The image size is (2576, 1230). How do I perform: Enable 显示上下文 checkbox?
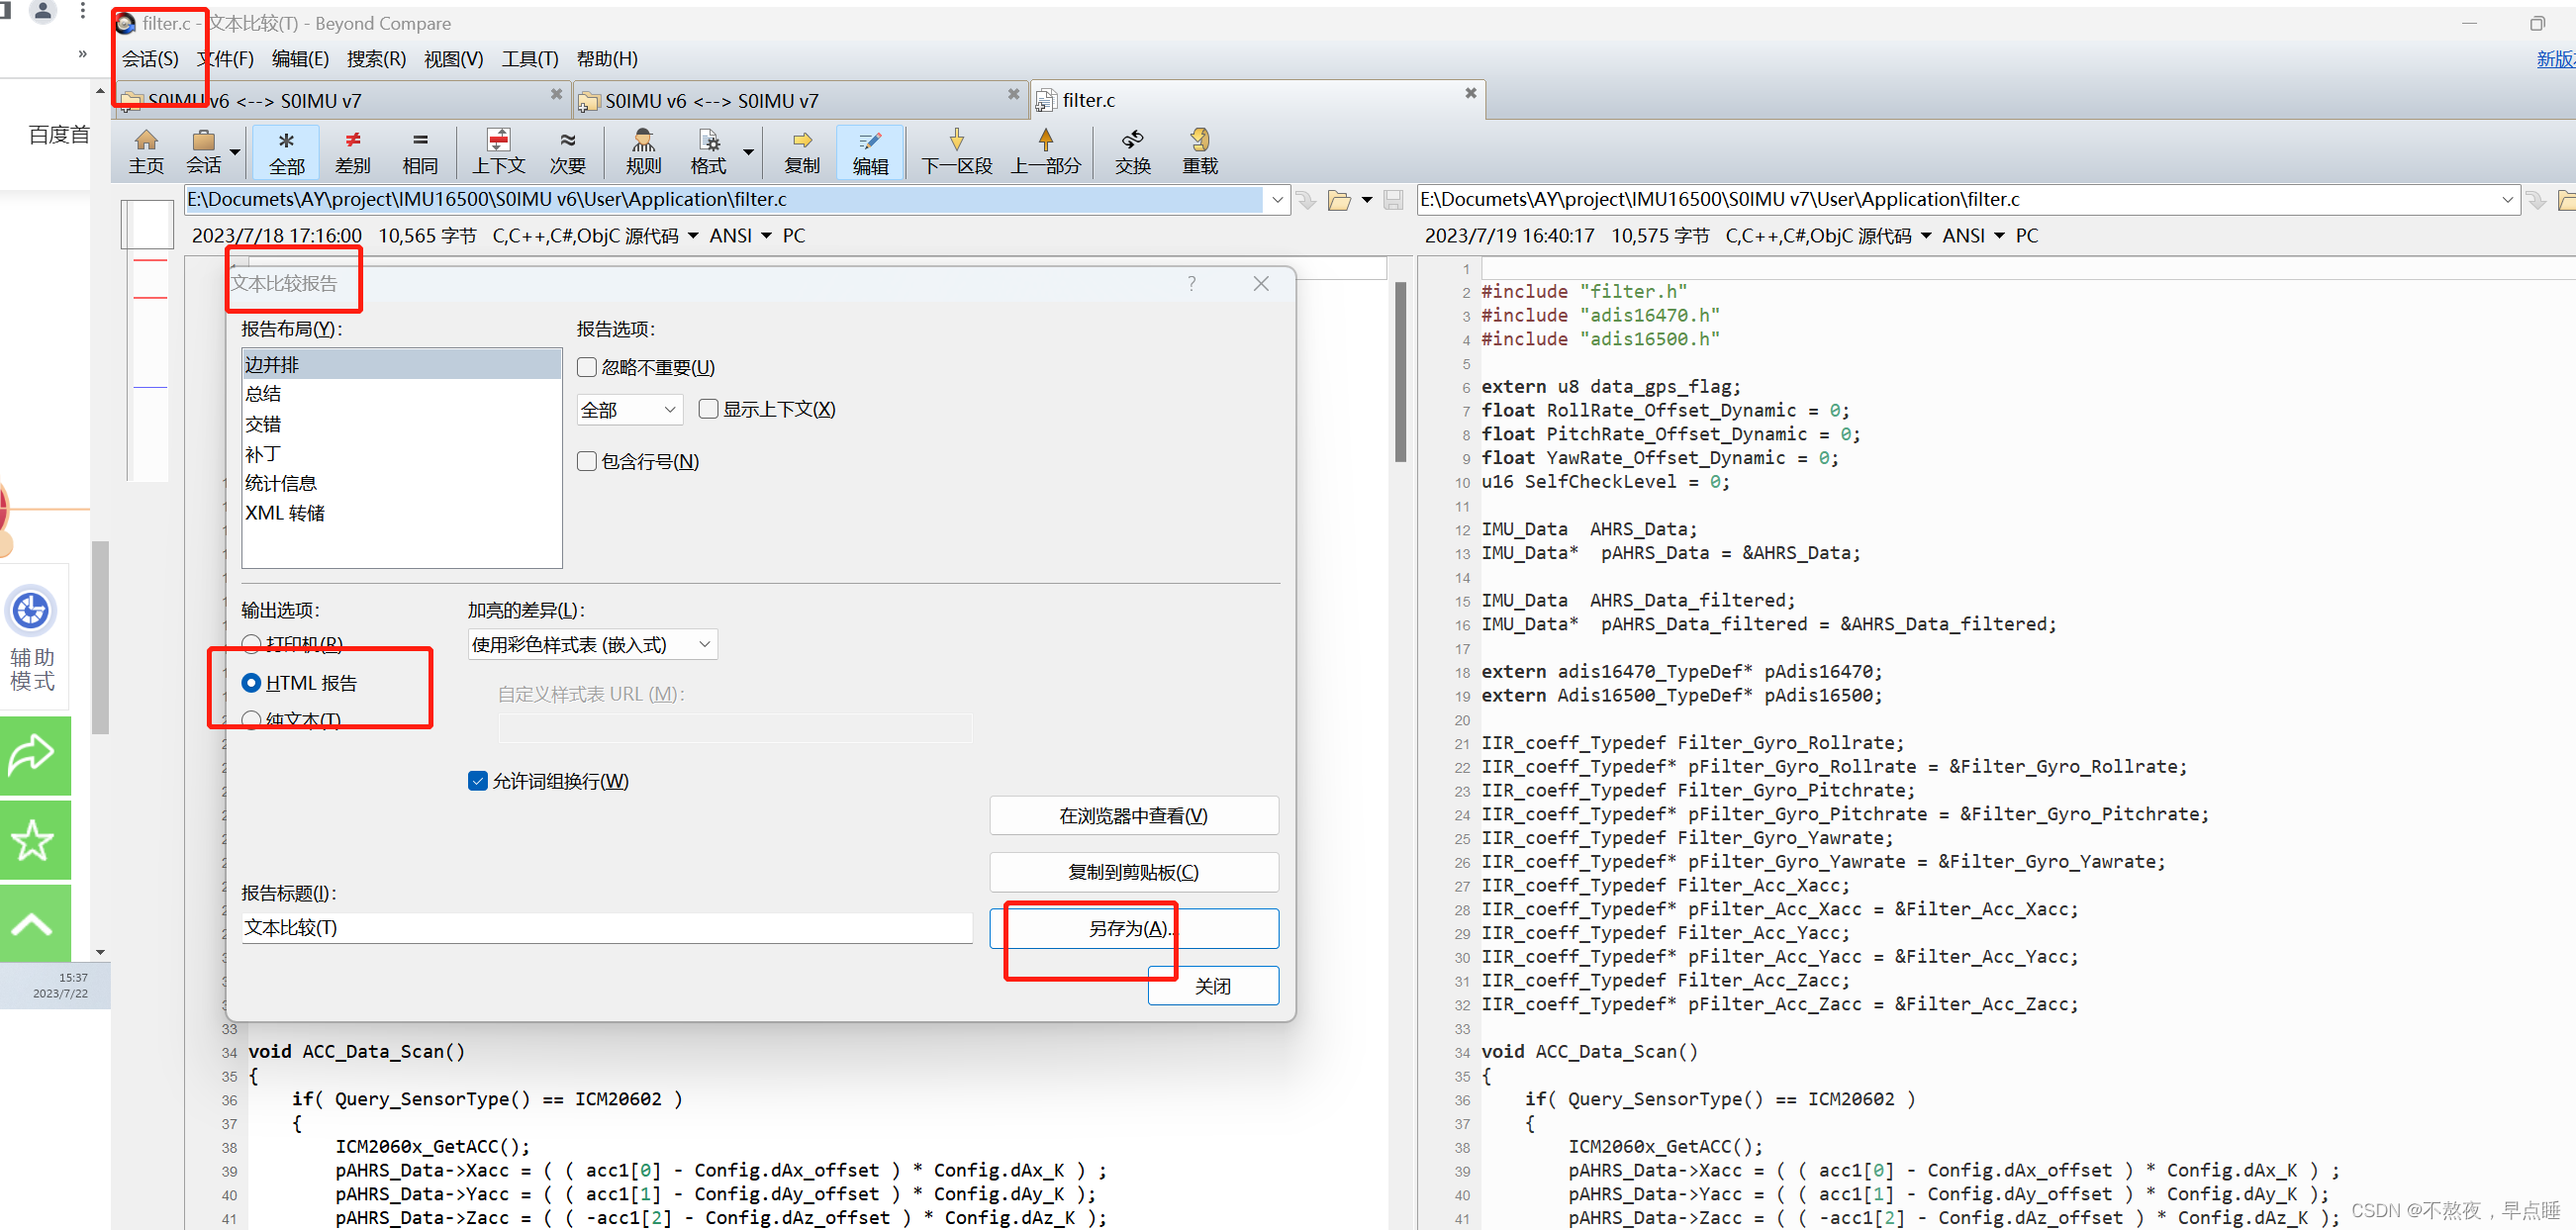coord(708,409)
